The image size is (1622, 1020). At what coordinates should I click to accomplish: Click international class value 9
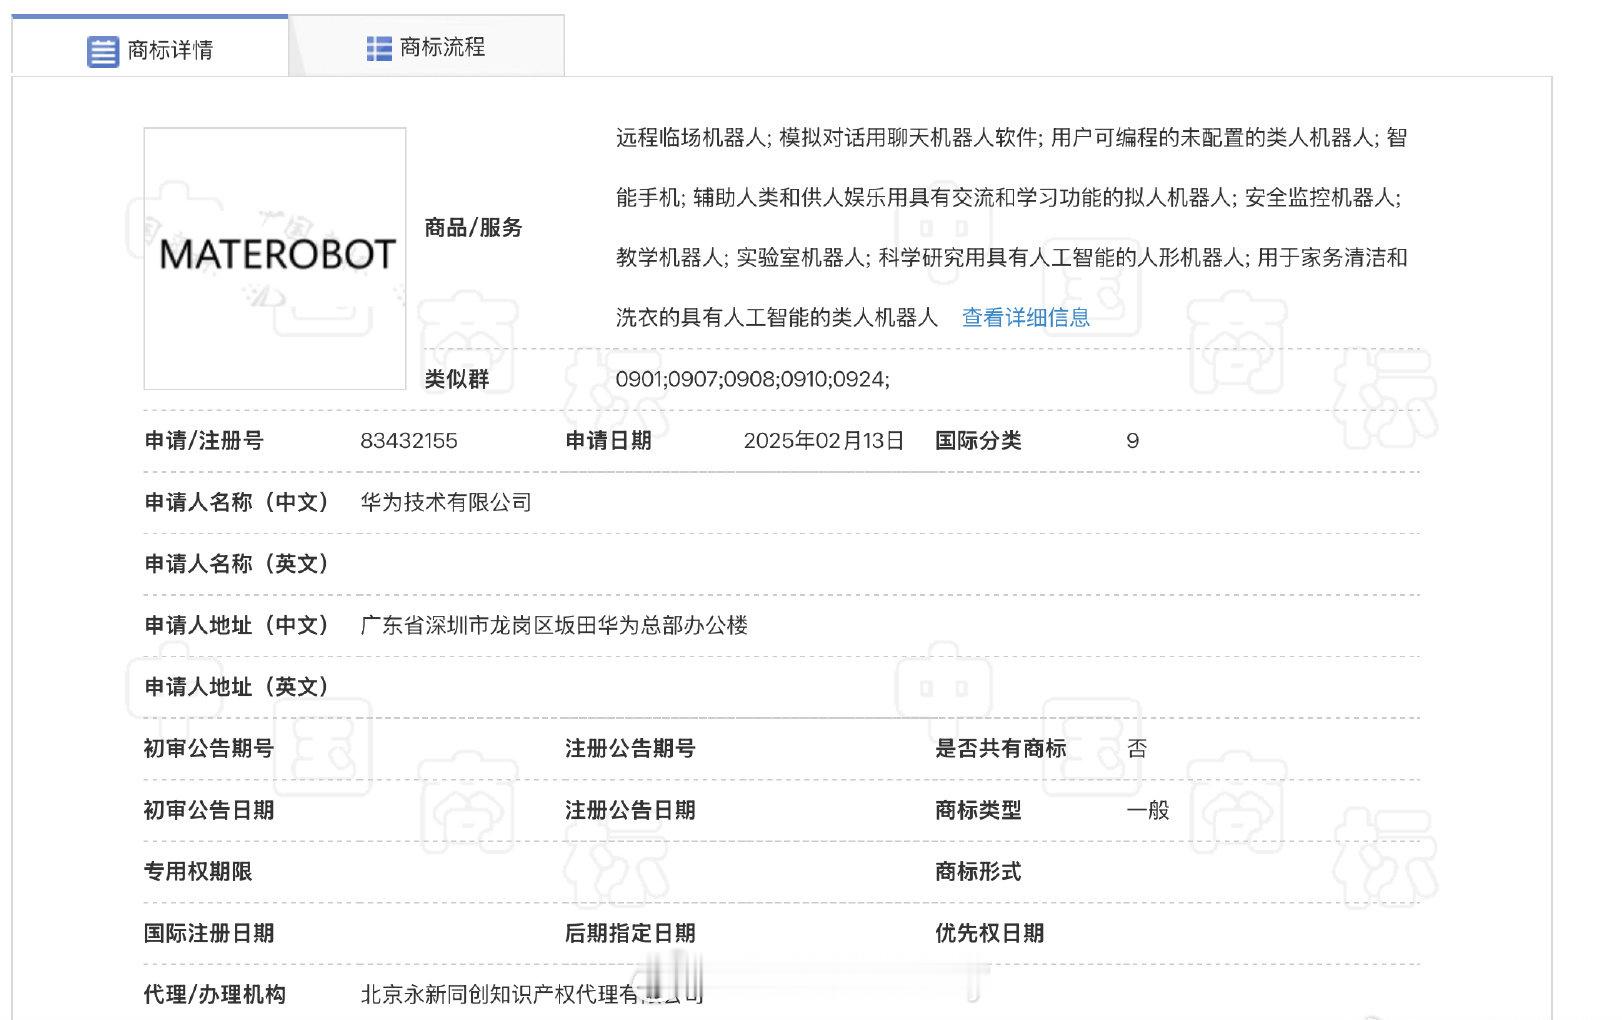(x=1132, y=441)
